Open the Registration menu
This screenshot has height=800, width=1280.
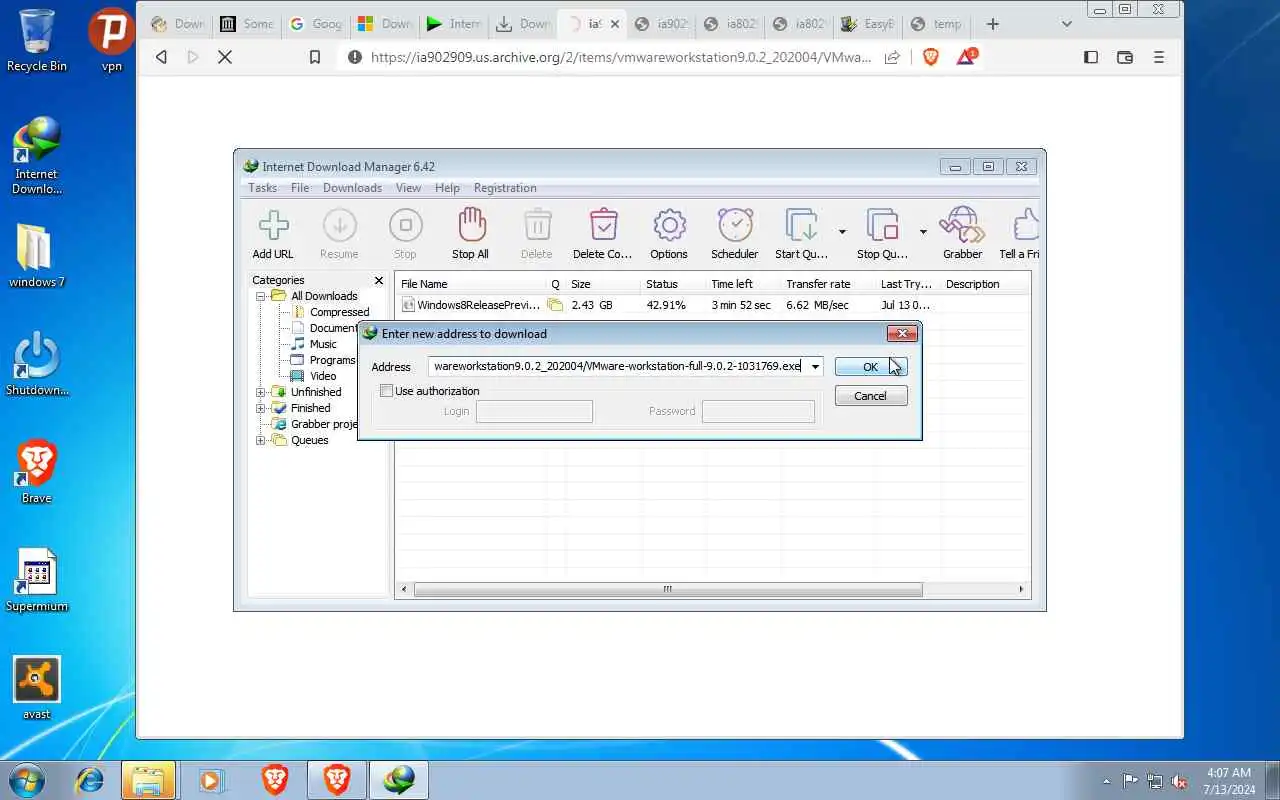point(505,188)
